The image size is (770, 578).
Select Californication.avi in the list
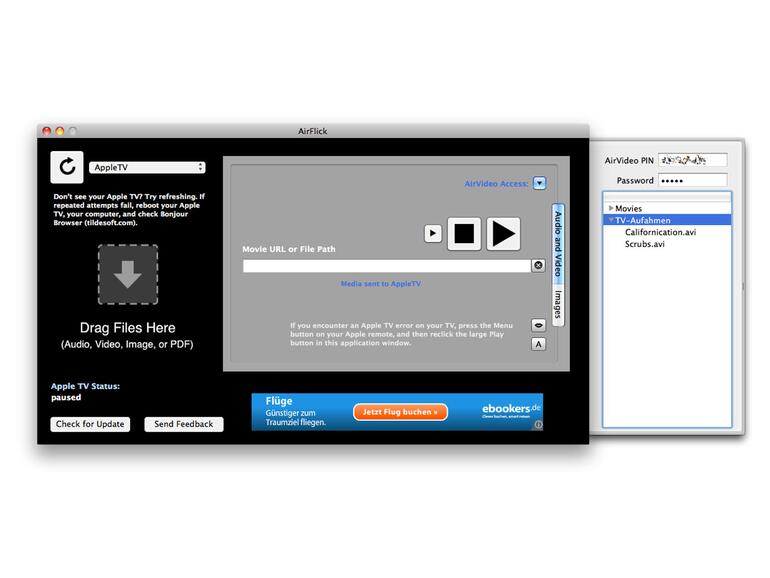[x=660, y=232]
